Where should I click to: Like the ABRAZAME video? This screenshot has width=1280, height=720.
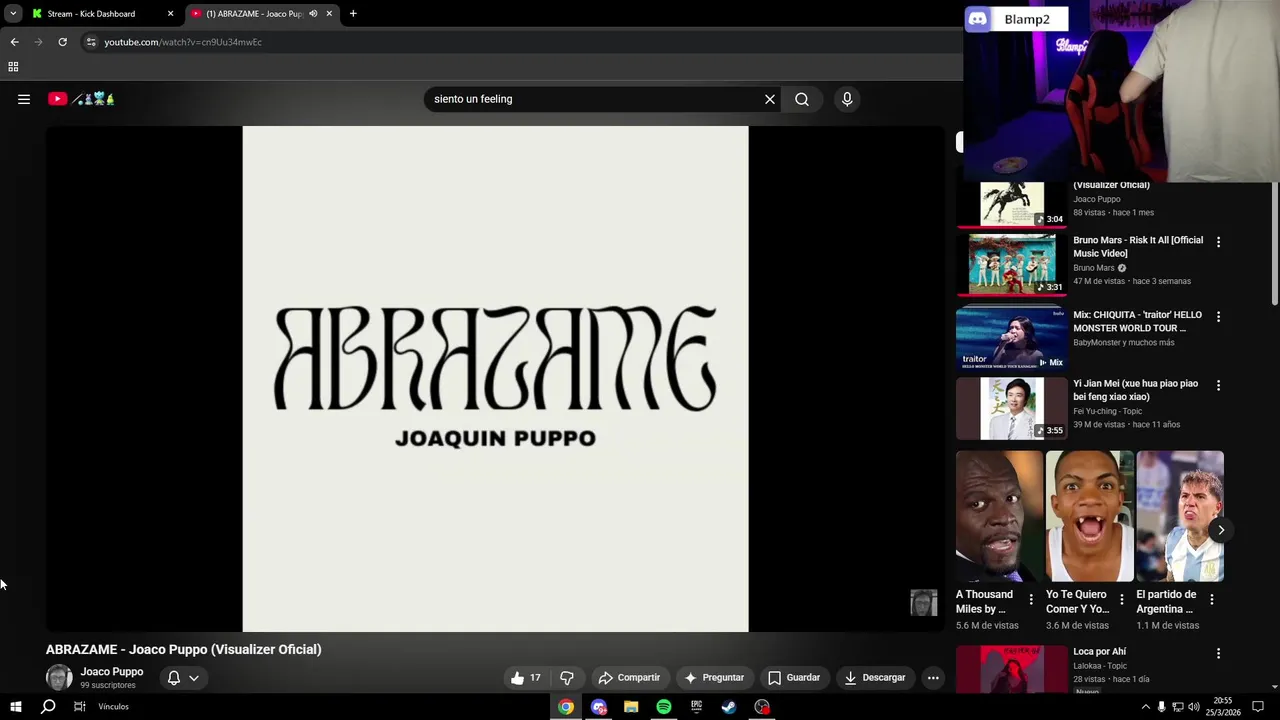[526, 678]
